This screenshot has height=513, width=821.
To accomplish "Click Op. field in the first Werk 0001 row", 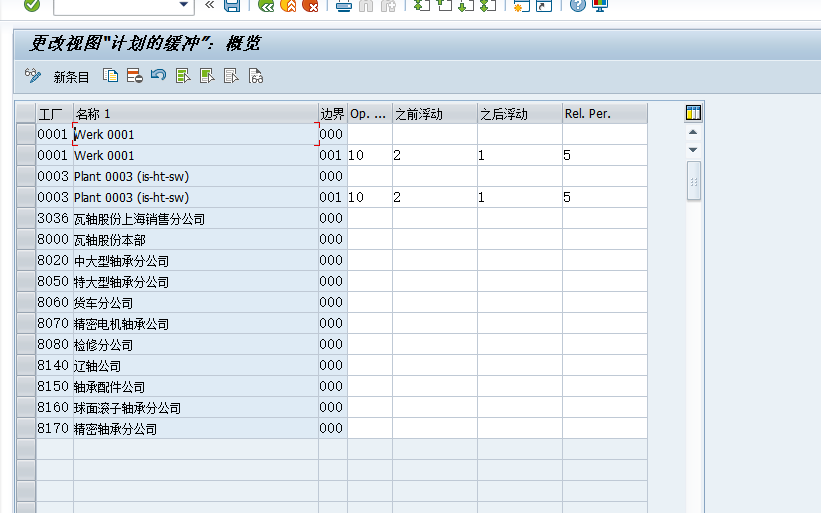I will (x=370, y=135).
